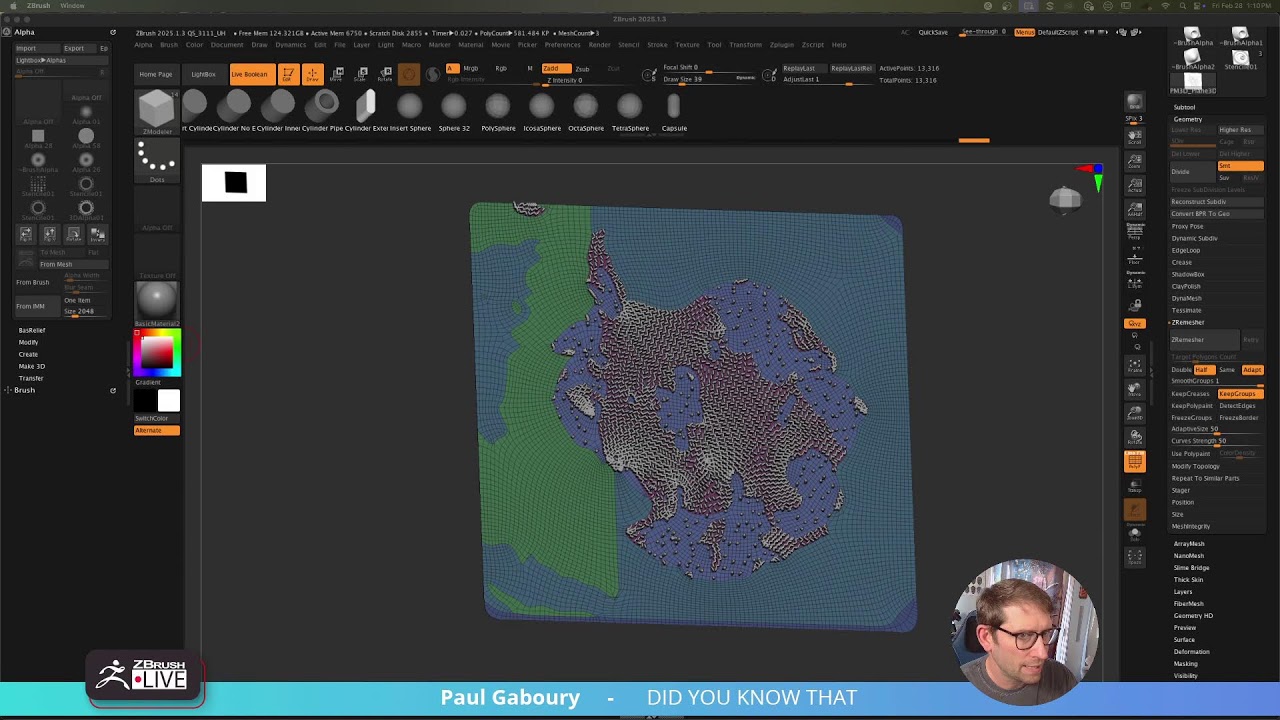
Task: Toggle Edit mode button
Action: point(288,74)
